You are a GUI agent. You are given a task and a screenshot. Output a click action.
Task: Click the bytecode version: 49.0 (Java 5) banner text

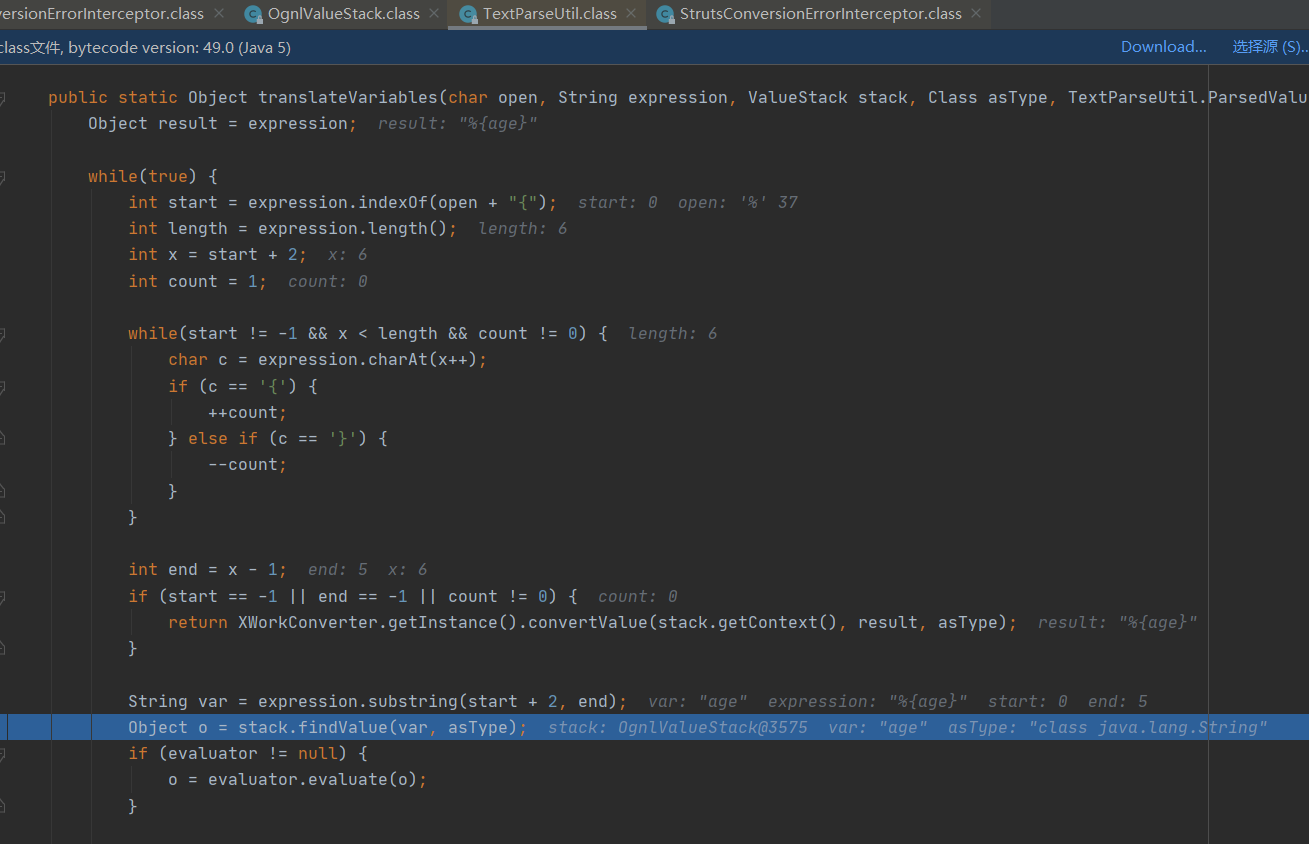coord(179,47)
